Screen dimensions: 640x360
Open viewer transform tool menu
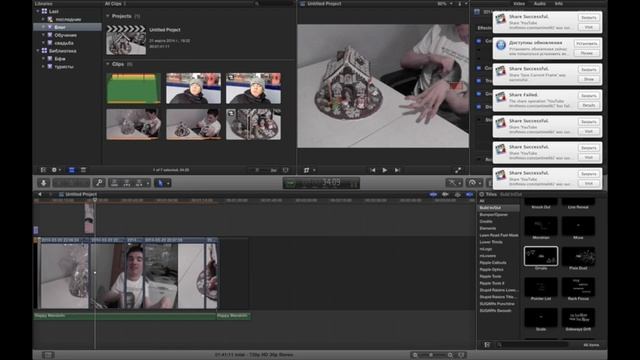coord(309,170)
